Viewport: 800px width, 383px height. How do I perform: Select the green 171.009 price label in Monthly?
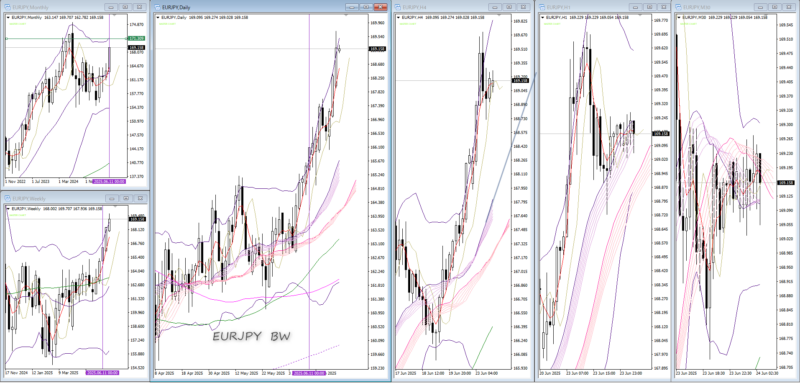coord(137,39)
